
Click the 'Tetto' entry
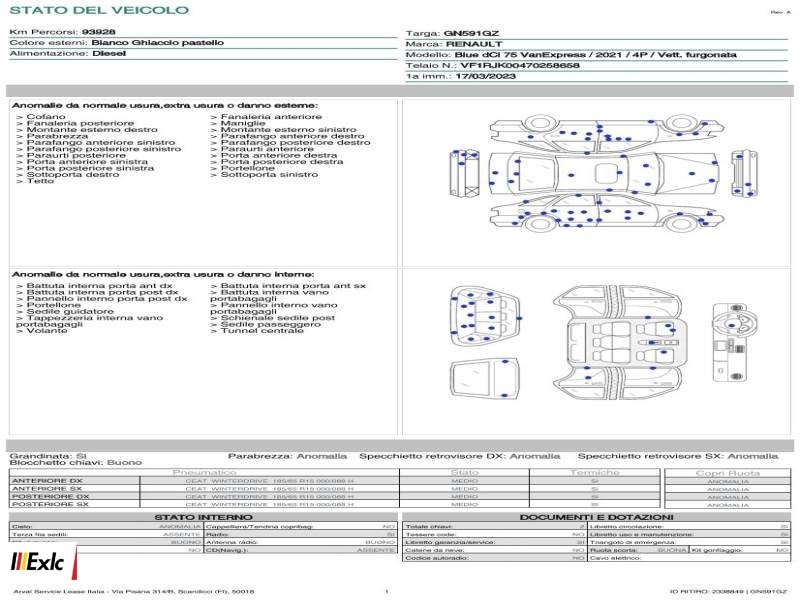[40, 181]
